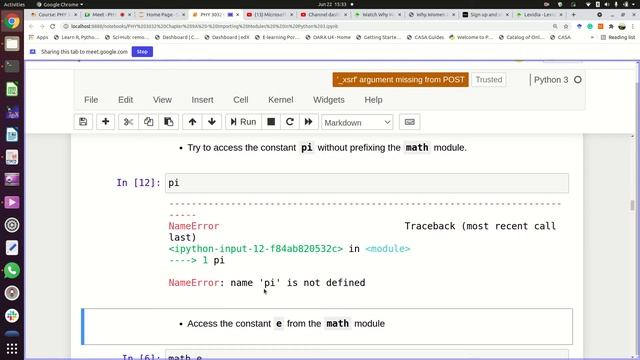Go back in Chrome
Screen dimensions: 640x360
tap(31, 26)
